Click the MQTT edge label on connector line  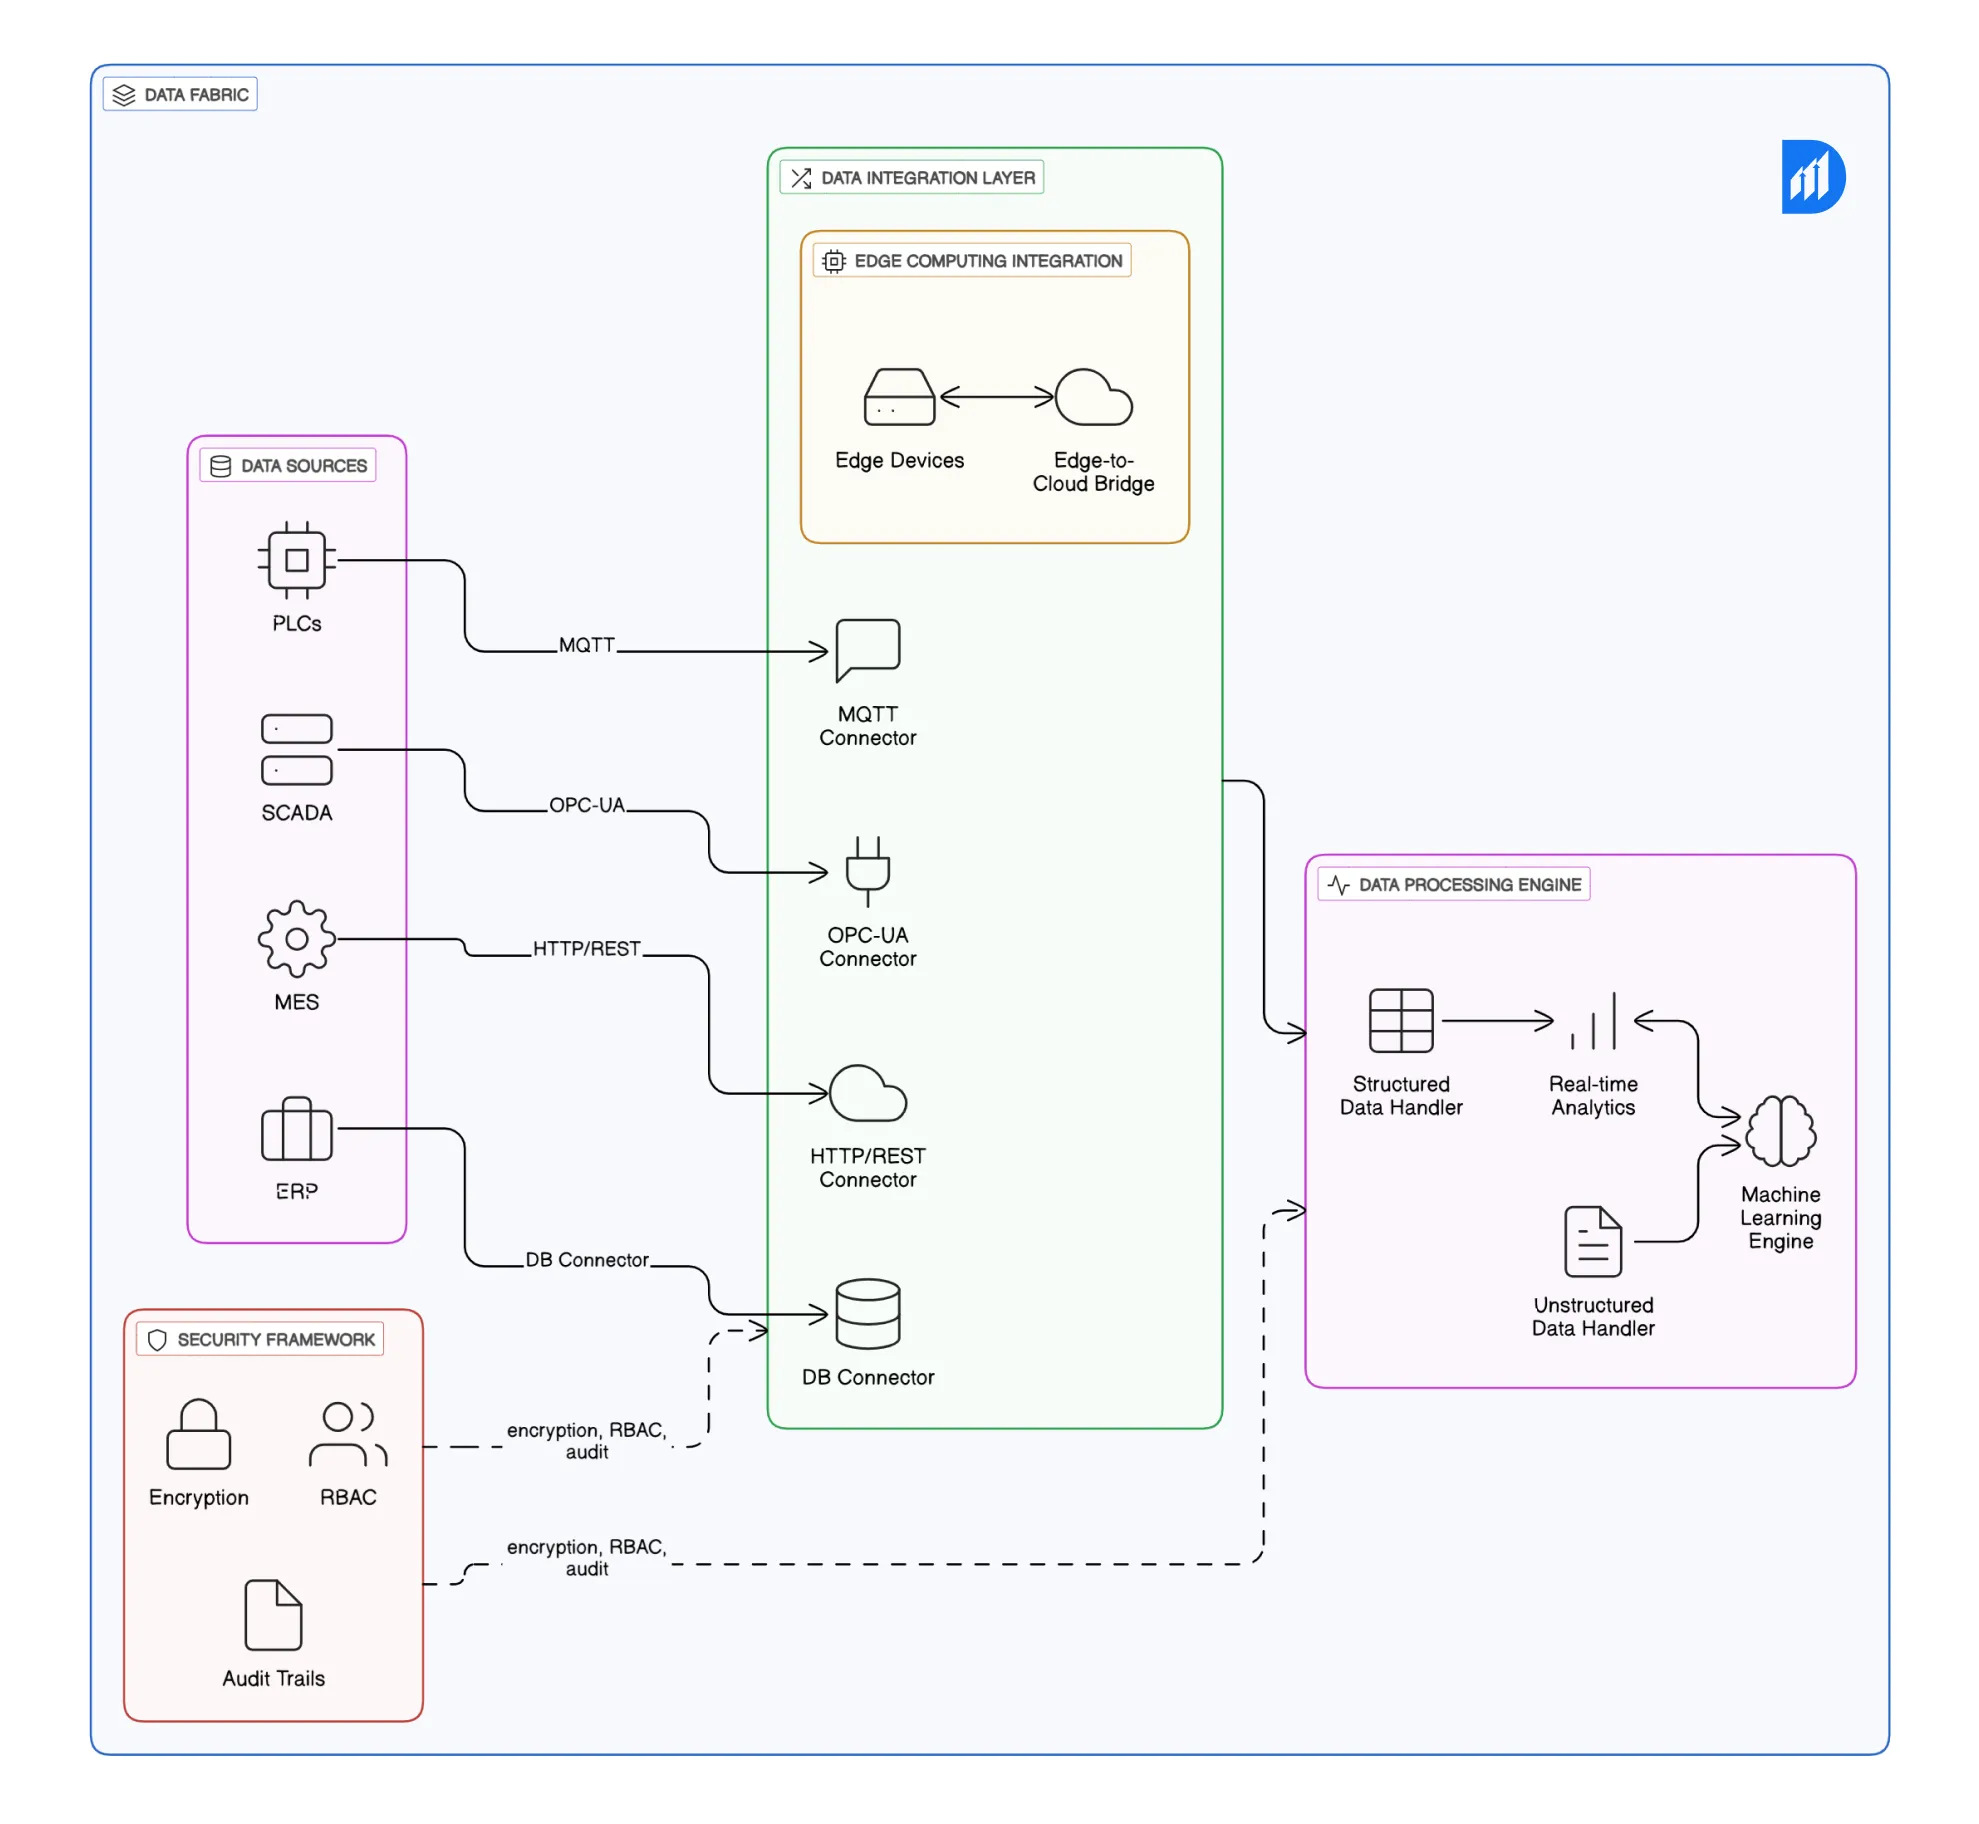coord(586,644)
